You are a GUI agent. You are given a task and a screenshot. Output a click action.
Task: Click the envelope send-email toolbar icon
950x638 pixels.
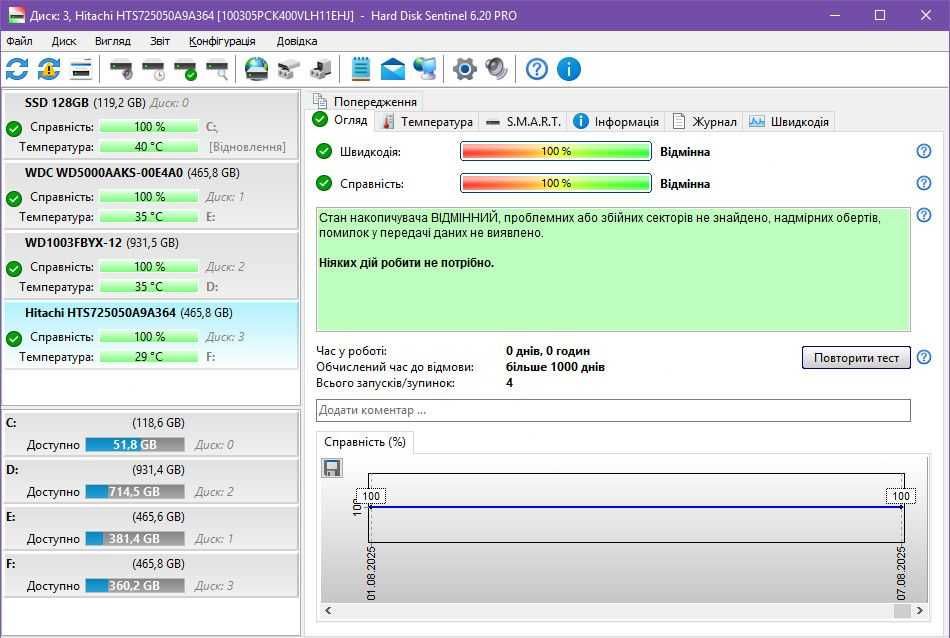393,69
